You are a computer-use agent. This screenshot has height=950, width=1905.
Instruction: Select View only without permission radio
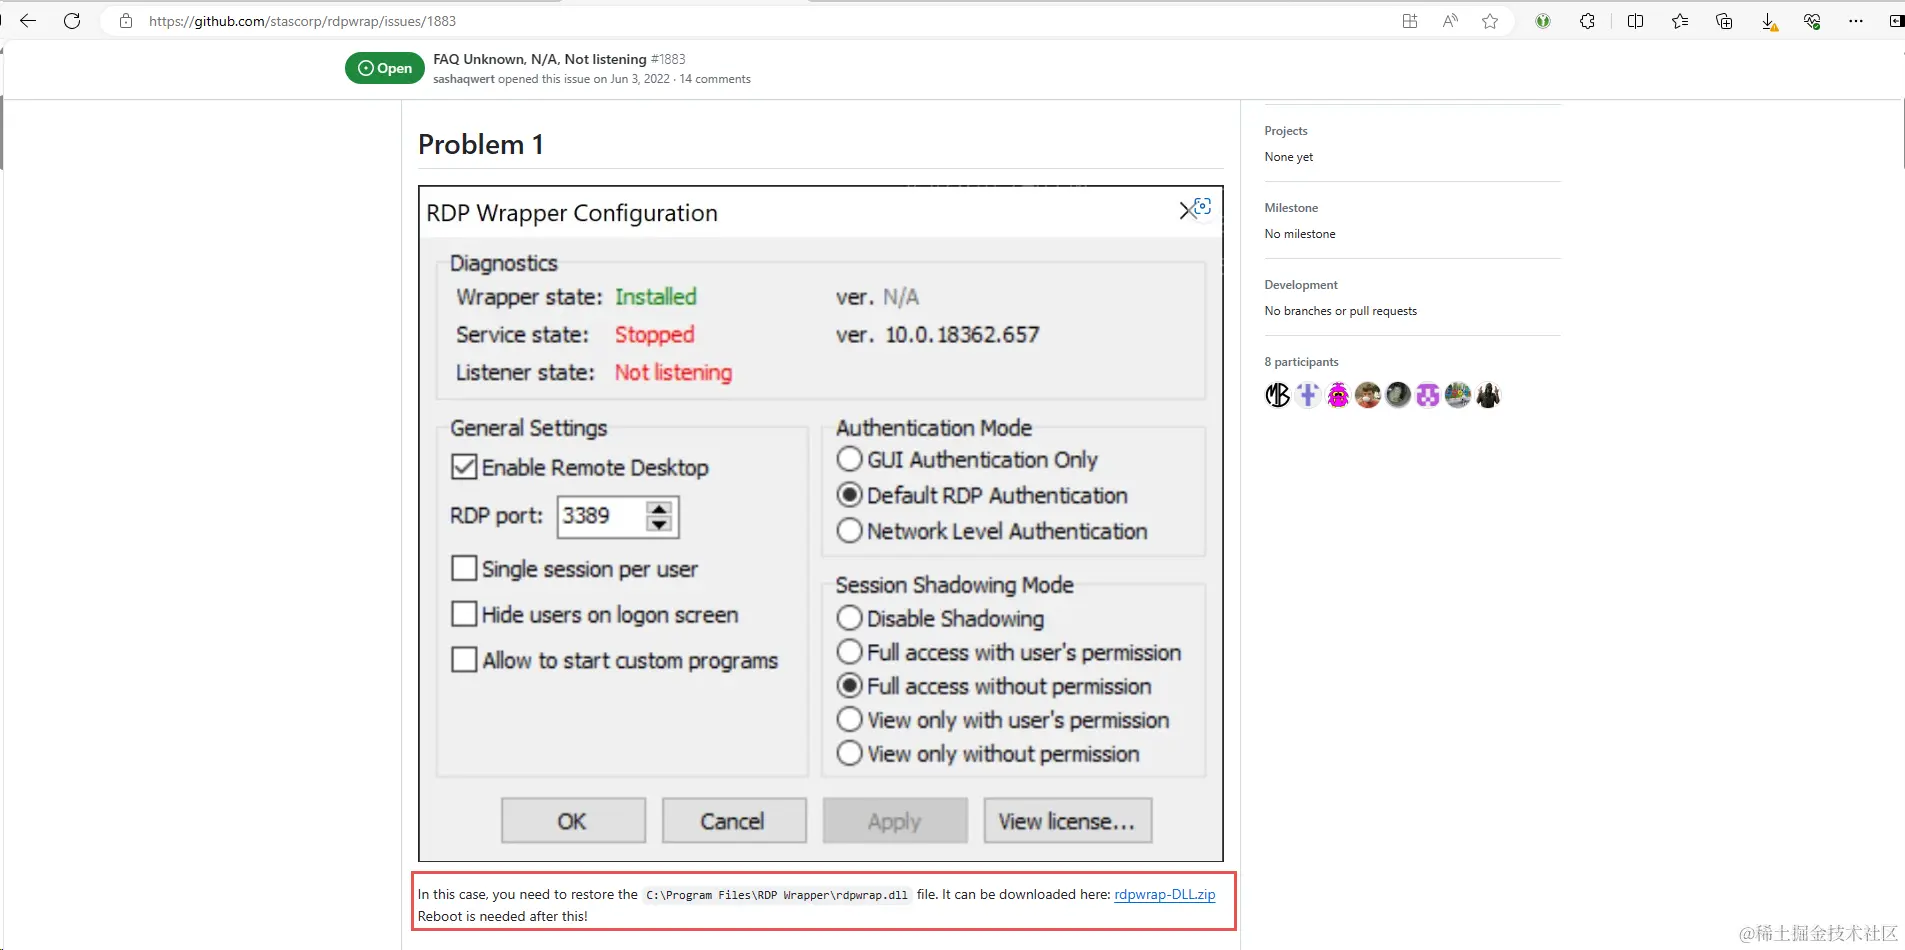click(x=849, y=753)
